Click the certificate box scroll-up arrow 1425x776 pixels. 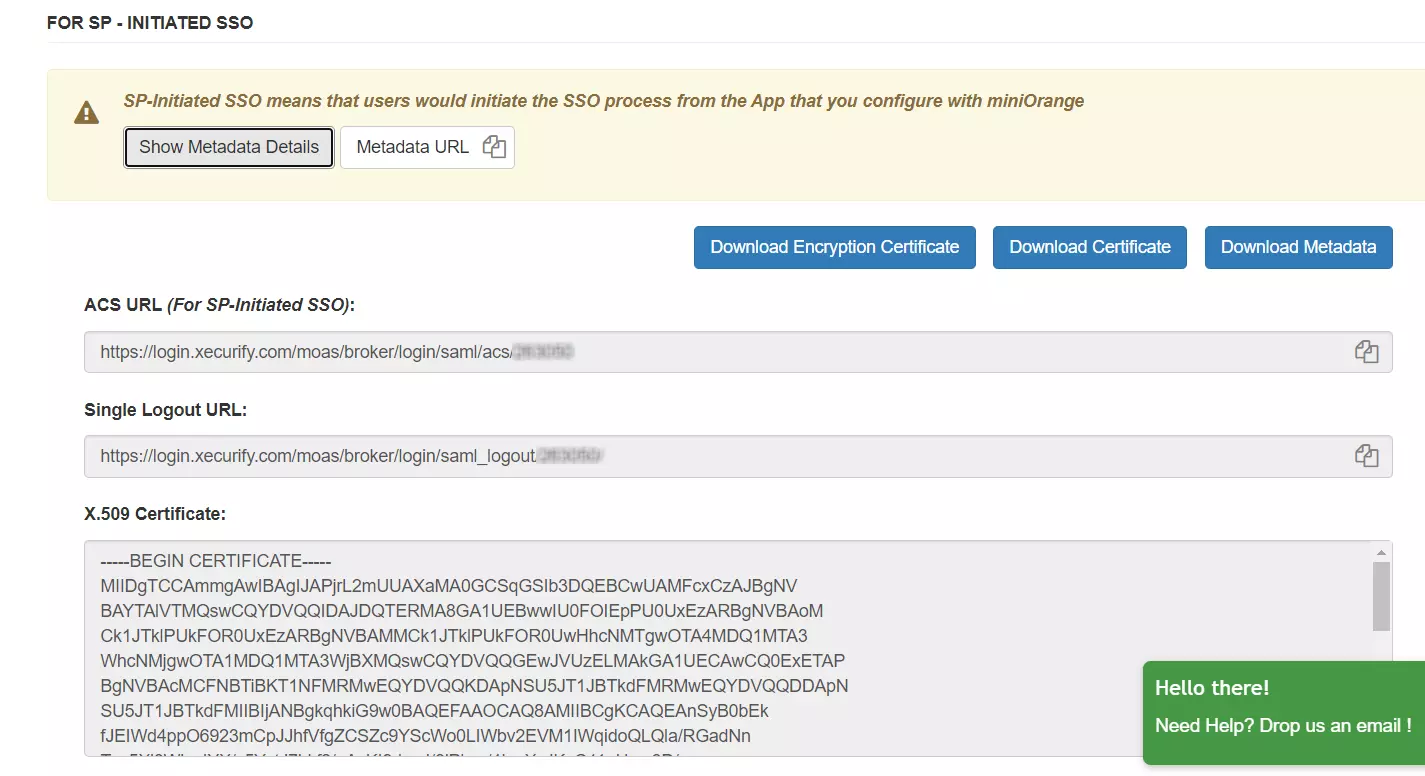tap(1381, 552)
